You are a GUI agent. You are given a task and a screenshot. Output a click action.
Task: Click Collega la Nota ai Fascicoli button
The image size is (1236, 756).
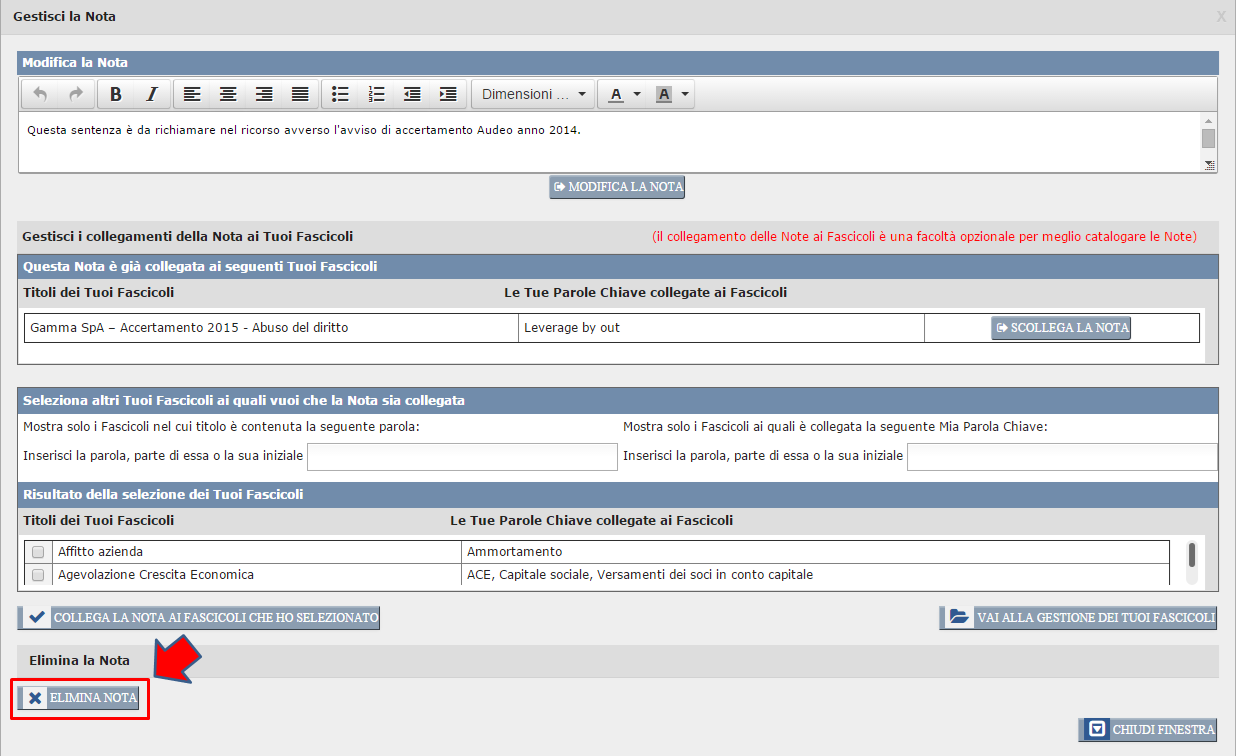point(199,618)
